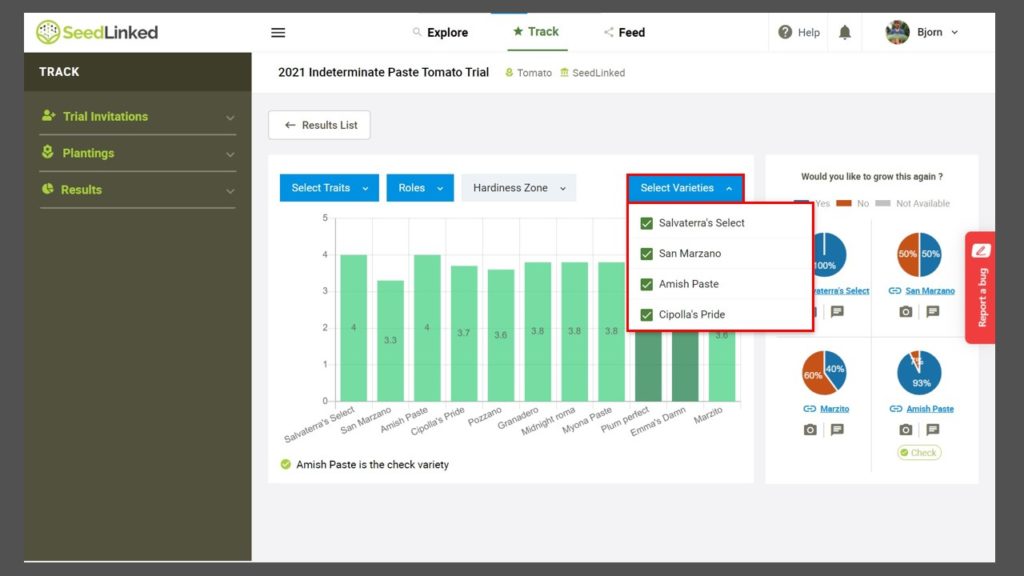Viewport: 1024px width, 576px height.
Task: Uncheck San Marzano variety
Action: tap(647, 253)
